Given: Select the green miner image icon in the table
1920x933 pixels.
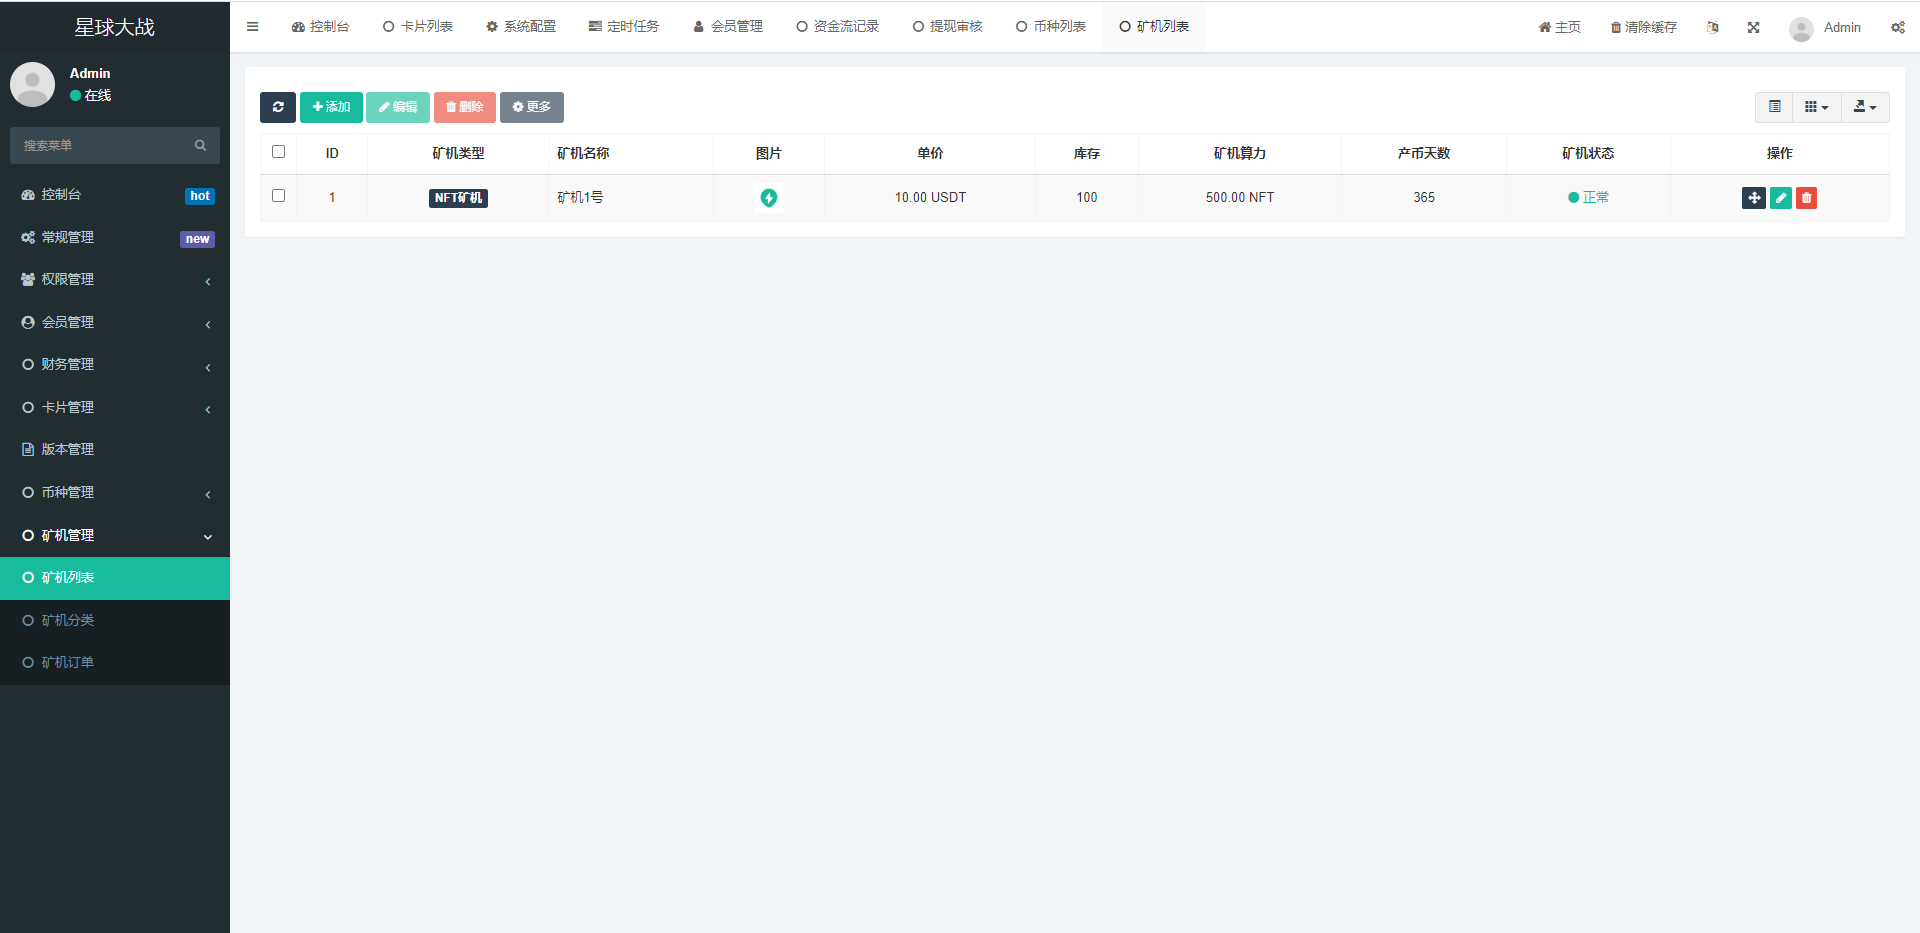Looking at the screenshot, I should tap(769, 198).
